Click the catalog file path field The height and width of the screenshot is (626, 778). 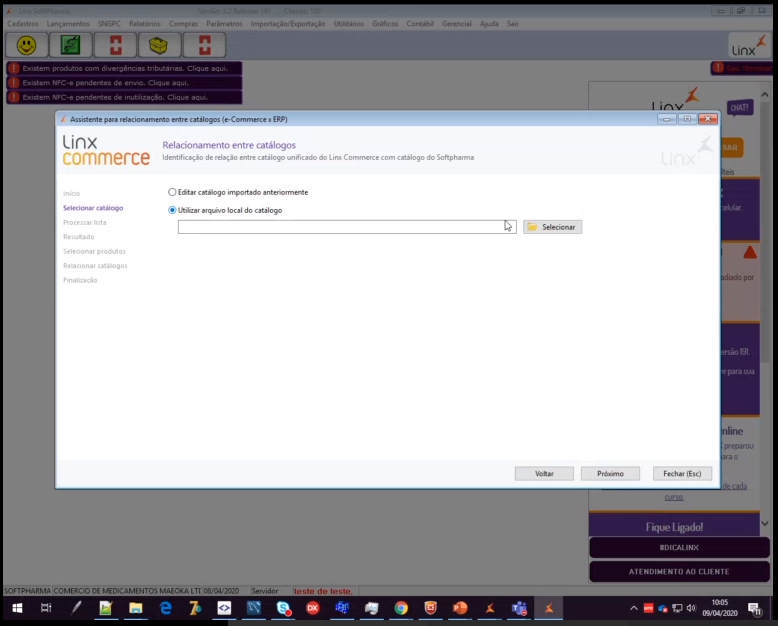pos(347,227)
